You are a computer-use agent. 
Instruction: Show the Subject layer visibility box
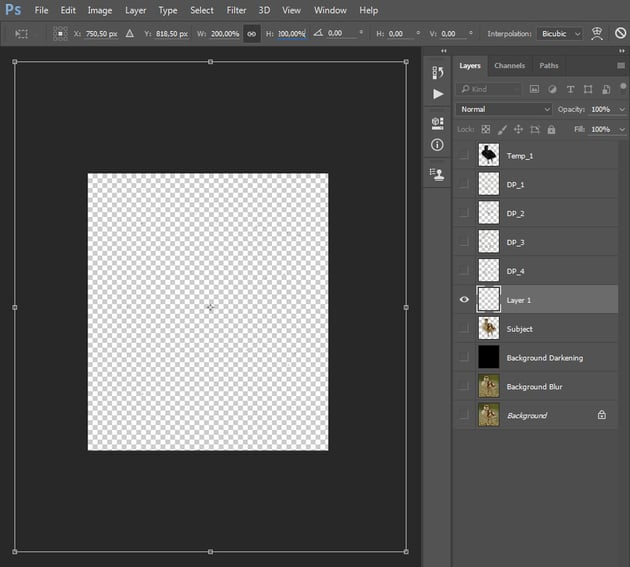pyautogui.click(x=464, y=328)
